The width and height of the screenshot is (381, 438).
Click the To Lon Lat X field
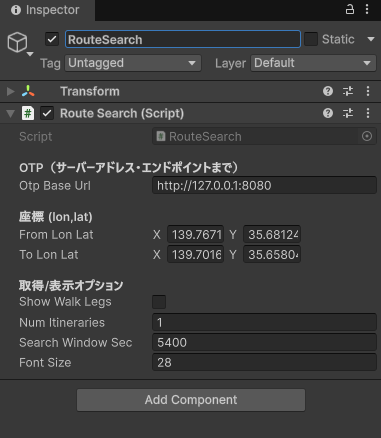coord(196,255)
